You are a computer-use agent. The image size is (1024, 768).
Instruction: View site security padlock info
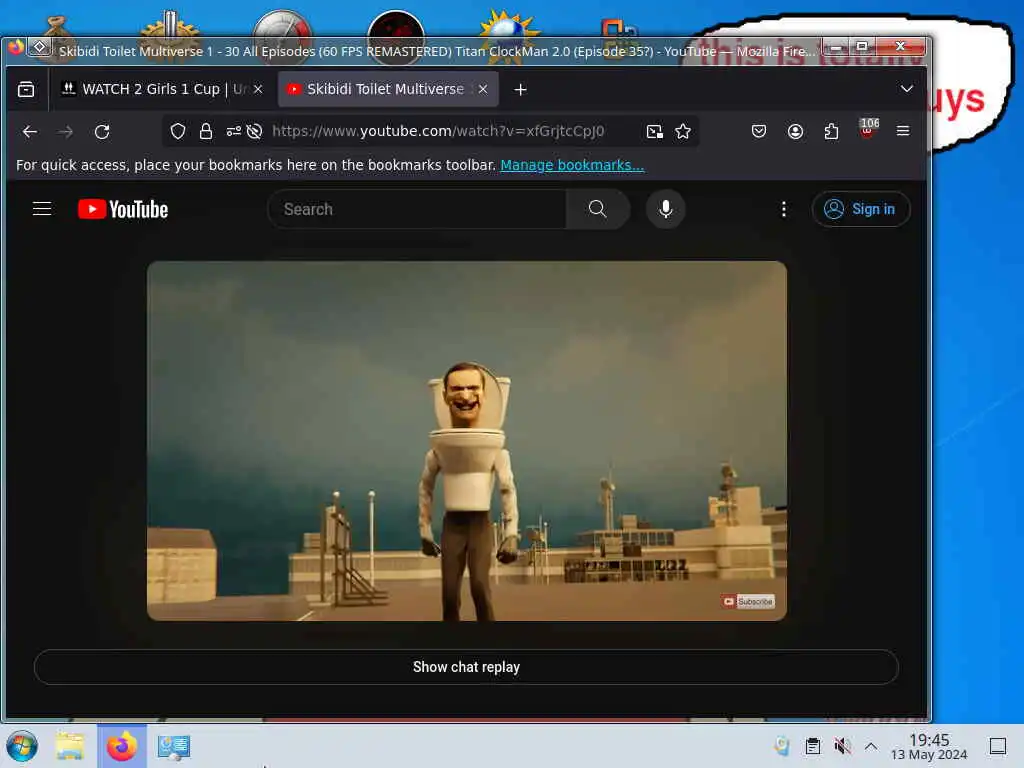pyautogui.click(x=206, y=131)
